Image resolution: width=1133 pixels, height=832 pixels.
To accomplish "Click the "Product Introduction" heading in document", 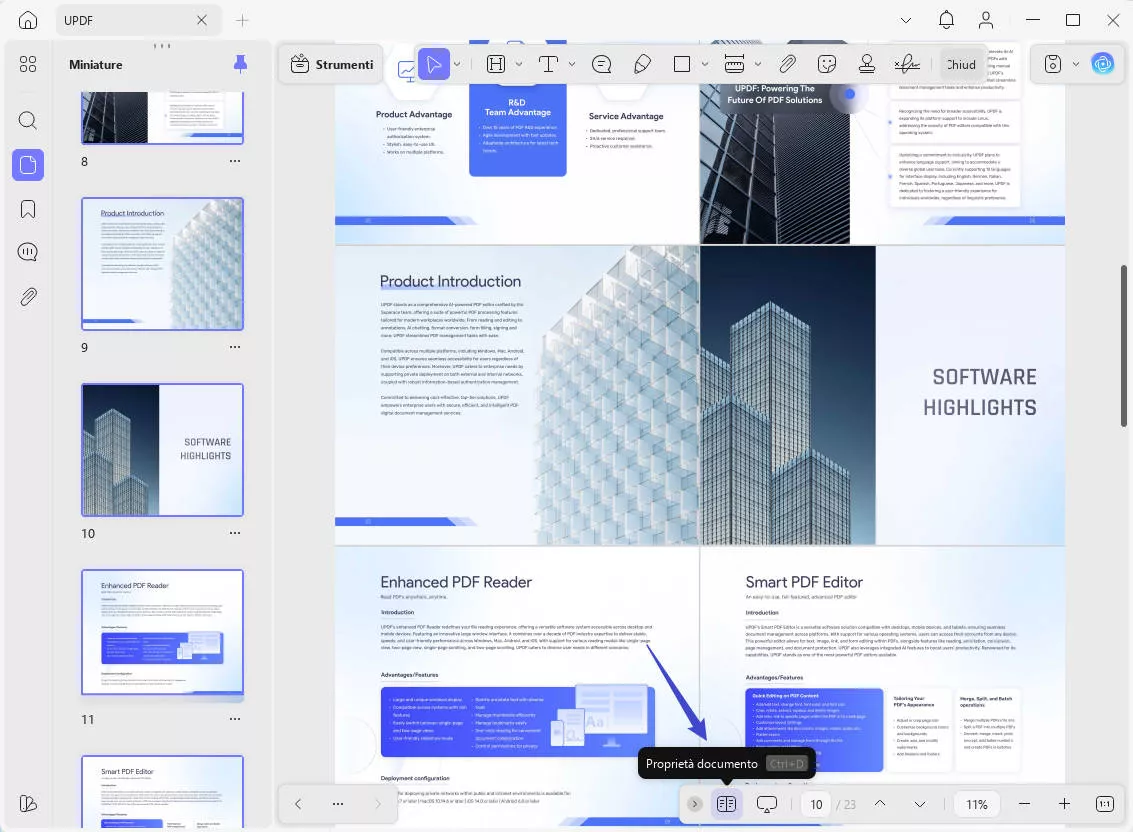I will [x=450, y=281].
